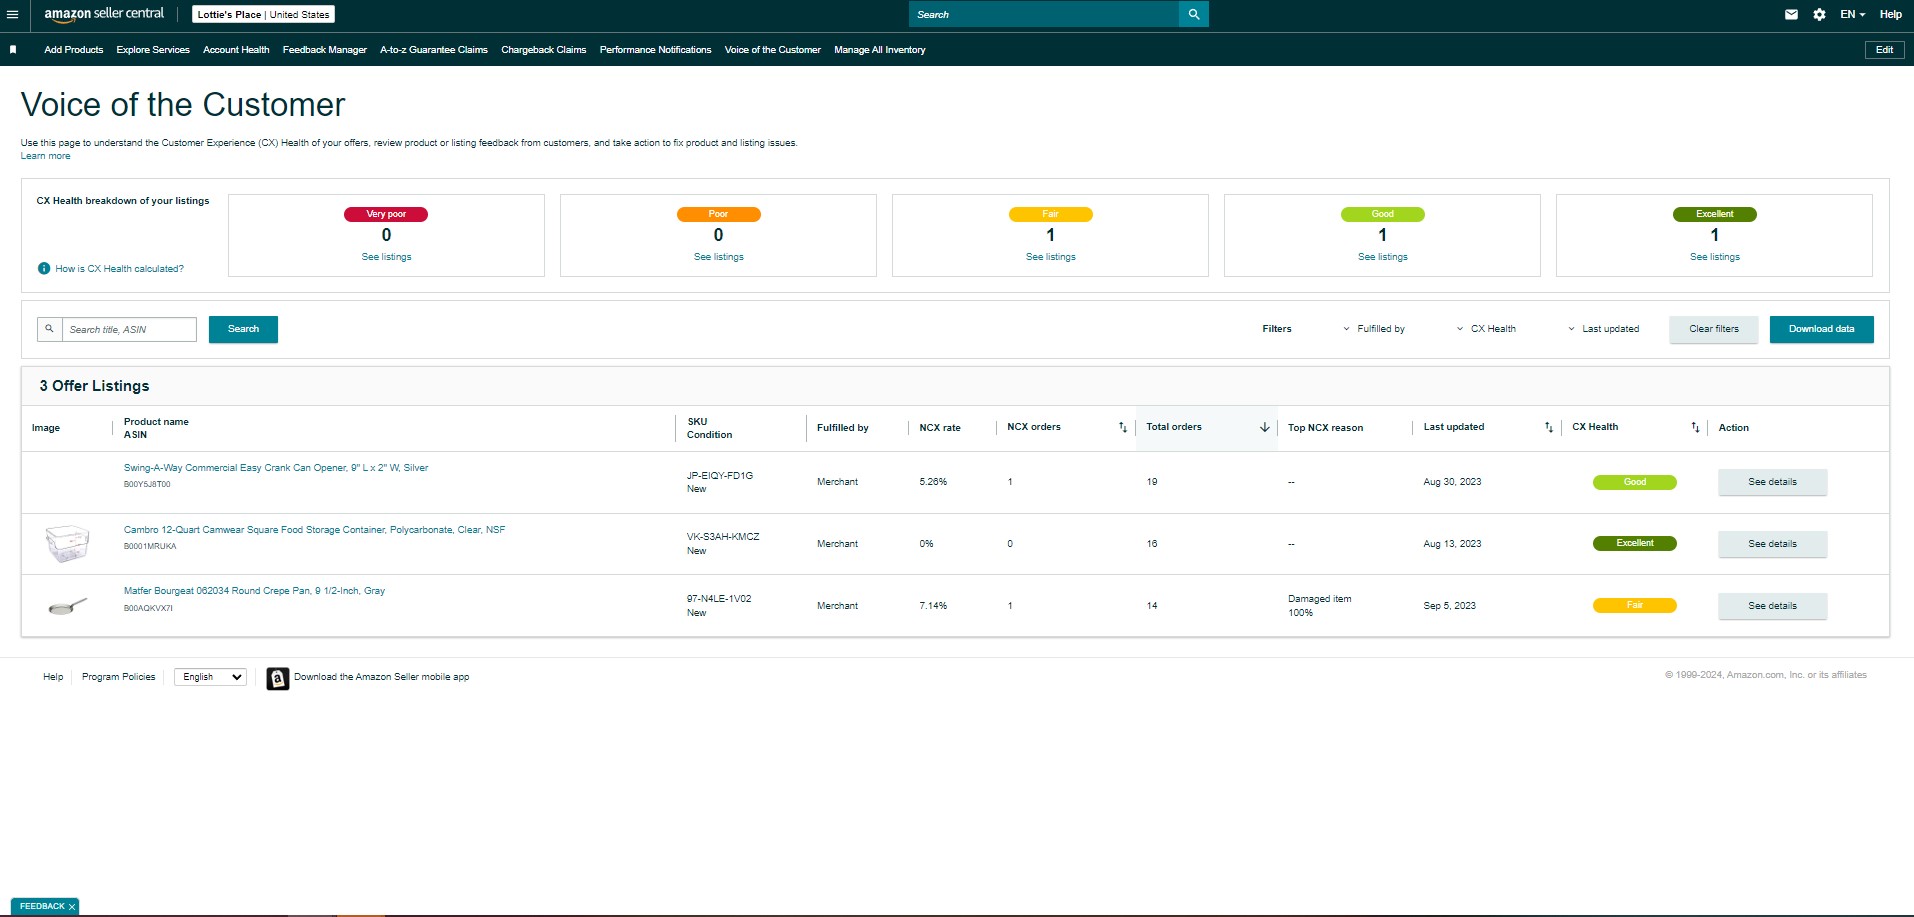
Task: Expand the Last updated filter
Action: 1603,329
